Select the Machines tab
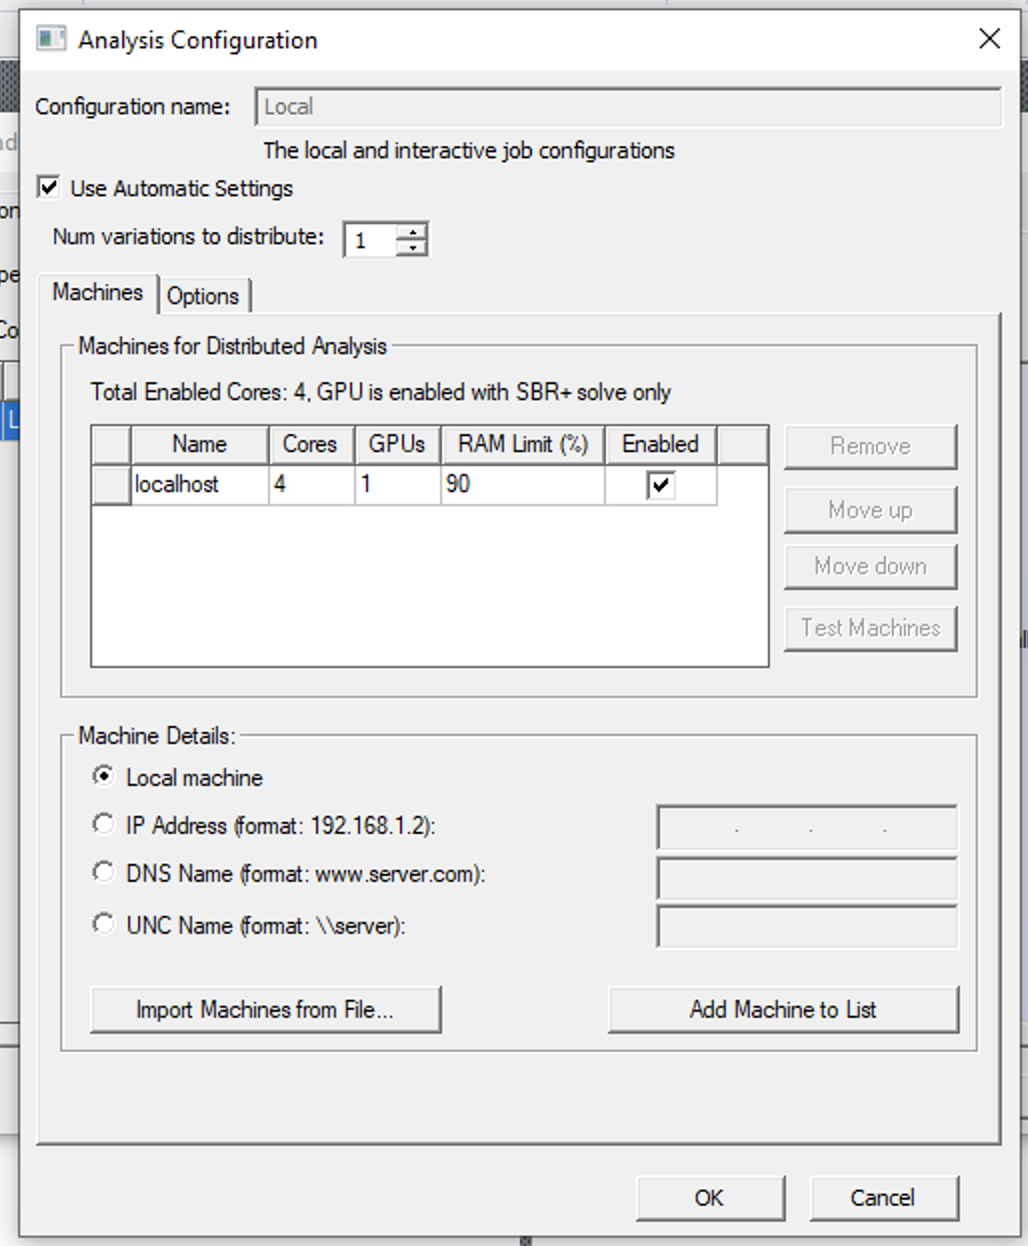 [97, 292]
